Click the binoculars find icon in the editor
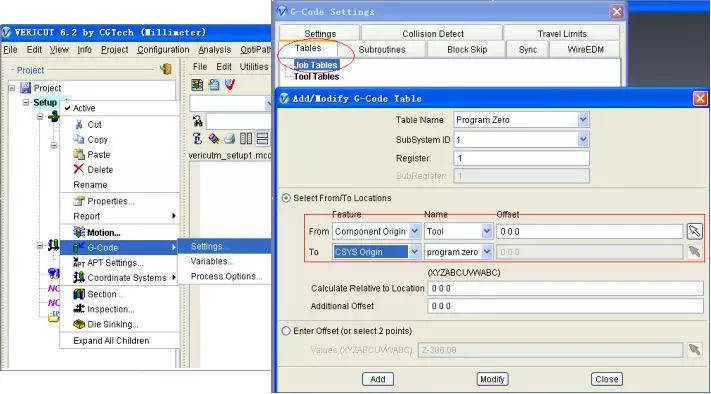Screen dimensions: 711x394 [x=198, y=121]
